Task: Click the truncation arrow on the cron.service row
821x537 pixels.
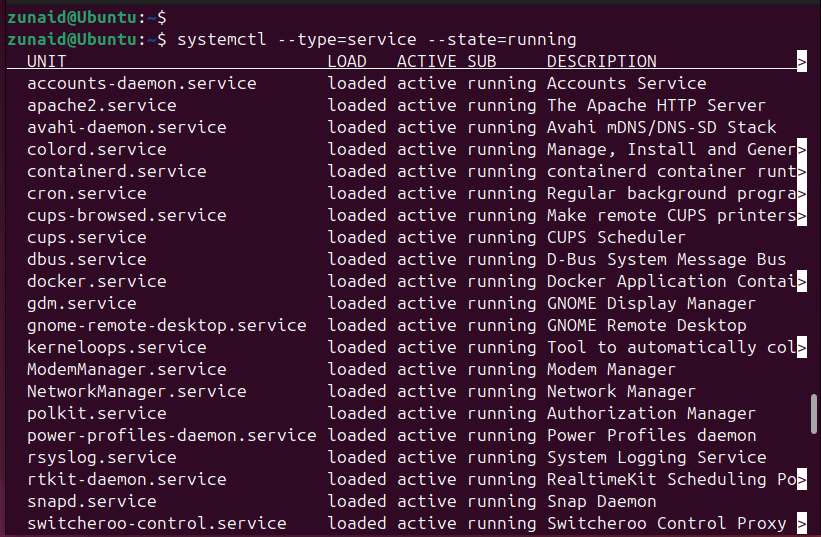Action: pyautogui.click(x=801, y=194)
